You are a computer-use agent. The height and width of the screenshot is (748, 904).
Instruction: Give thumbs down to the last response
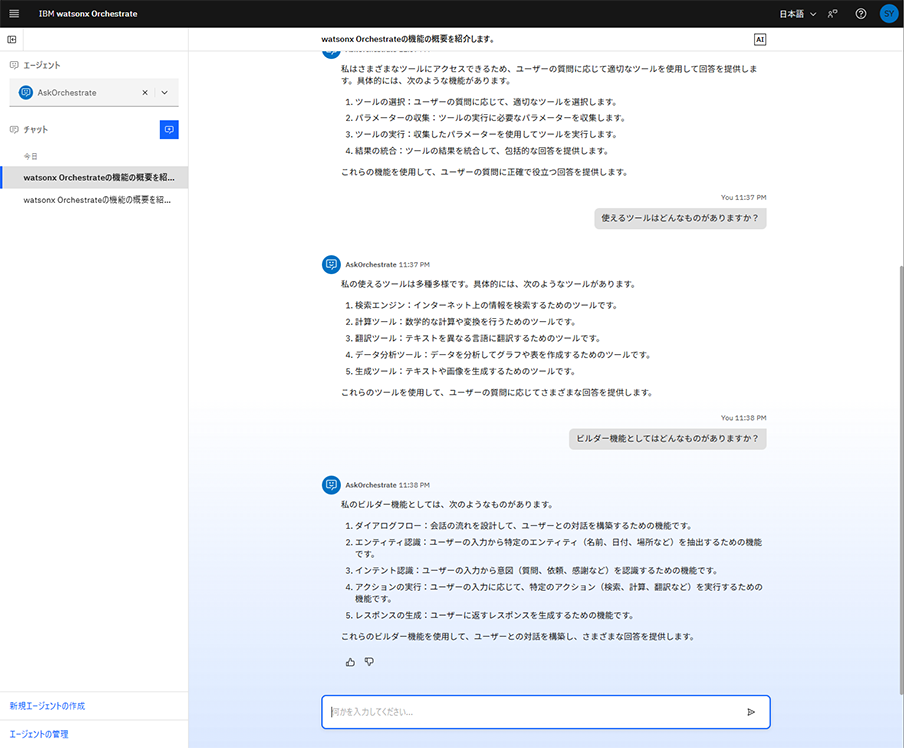pyautogui.click(x=369, y=662)
